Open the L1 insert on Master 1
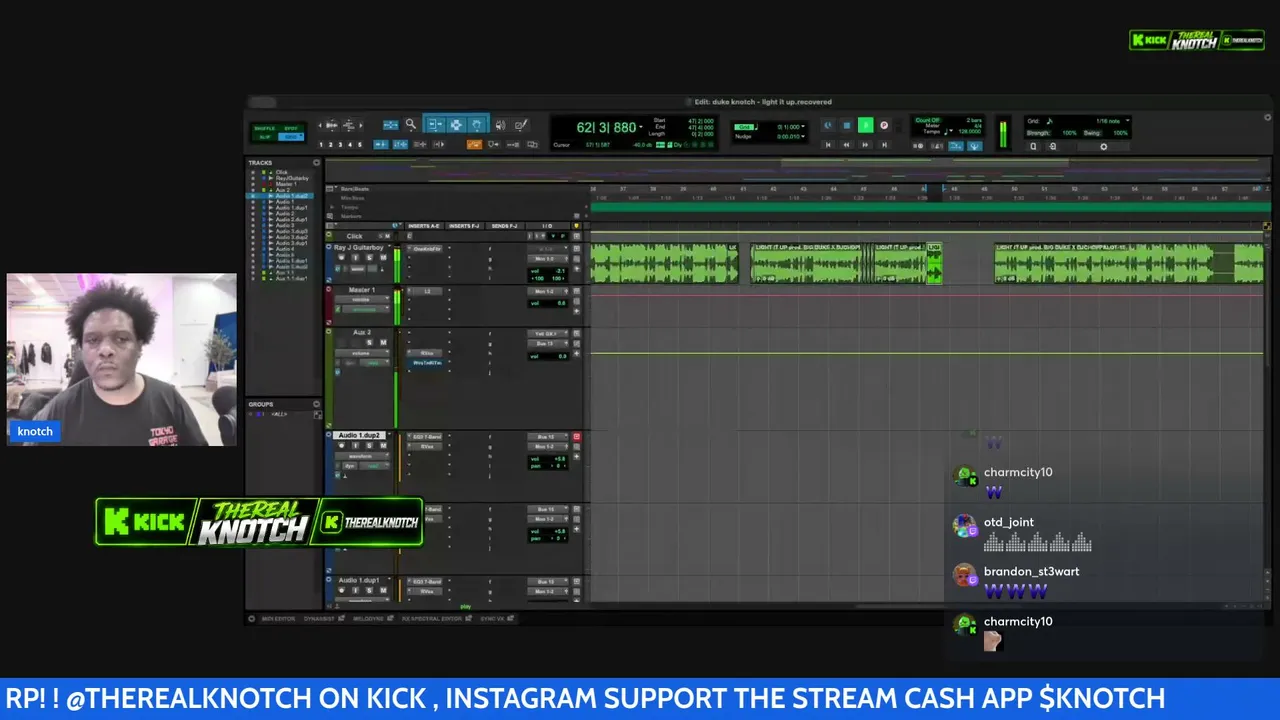The image size is (1280, 720). pyautogui.click(x=425, y=291)
